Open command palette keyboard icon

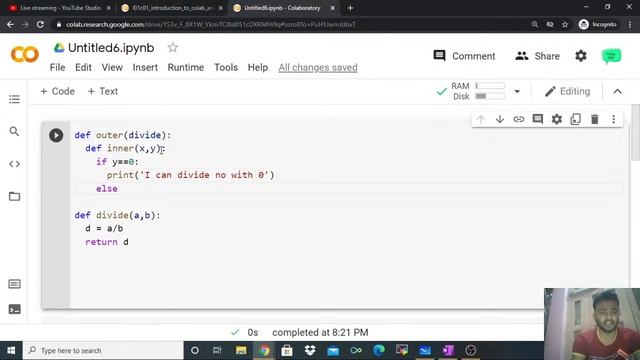[x=14, y=284]
